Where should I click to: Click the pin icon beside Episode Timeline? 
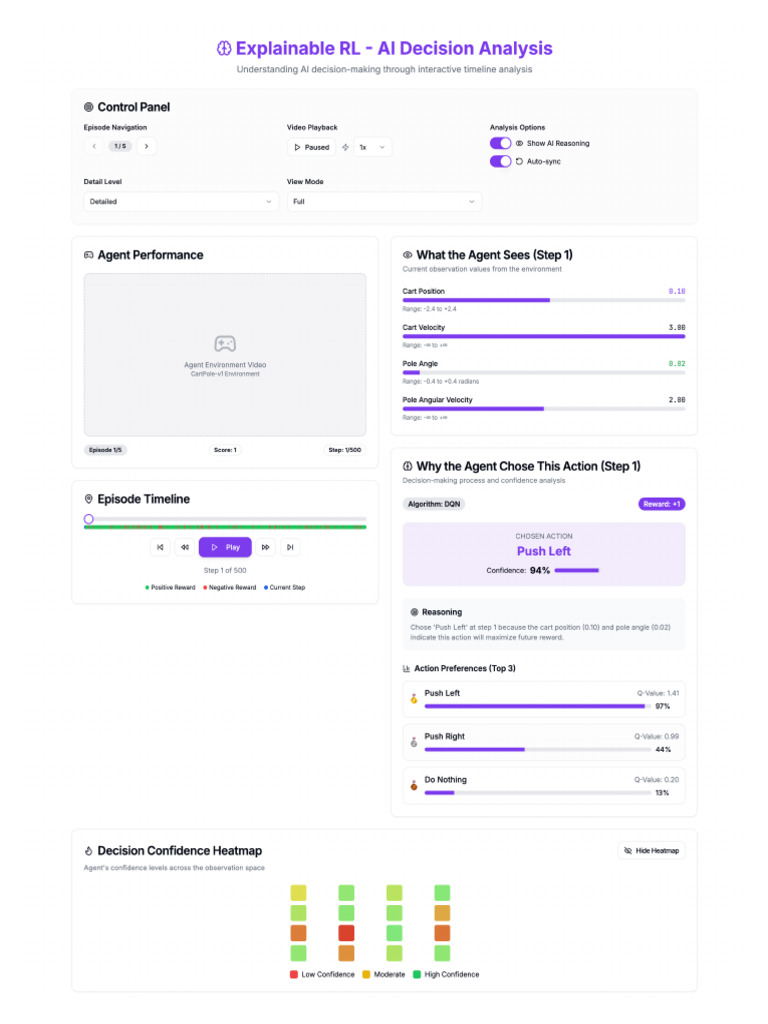[x=89, y=499]
